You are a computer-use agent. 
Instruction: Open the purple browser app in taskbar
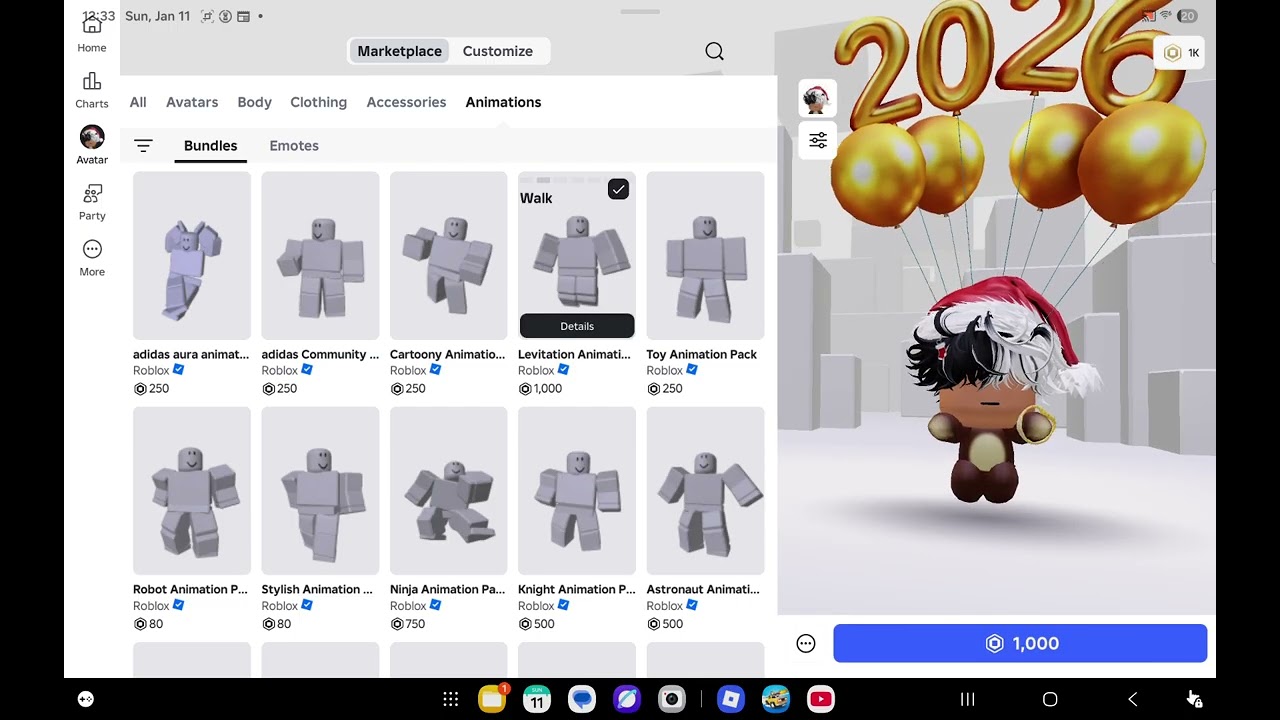tap(627, 699)
